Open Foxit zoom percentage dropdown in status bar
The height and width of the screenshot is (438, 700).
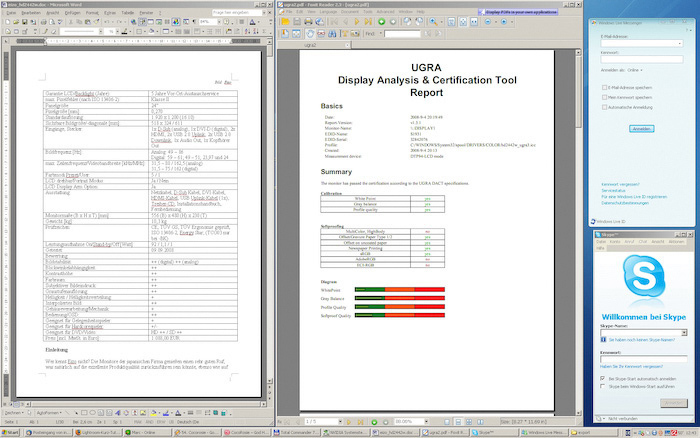pyautogui.click(x=426, y=421)
